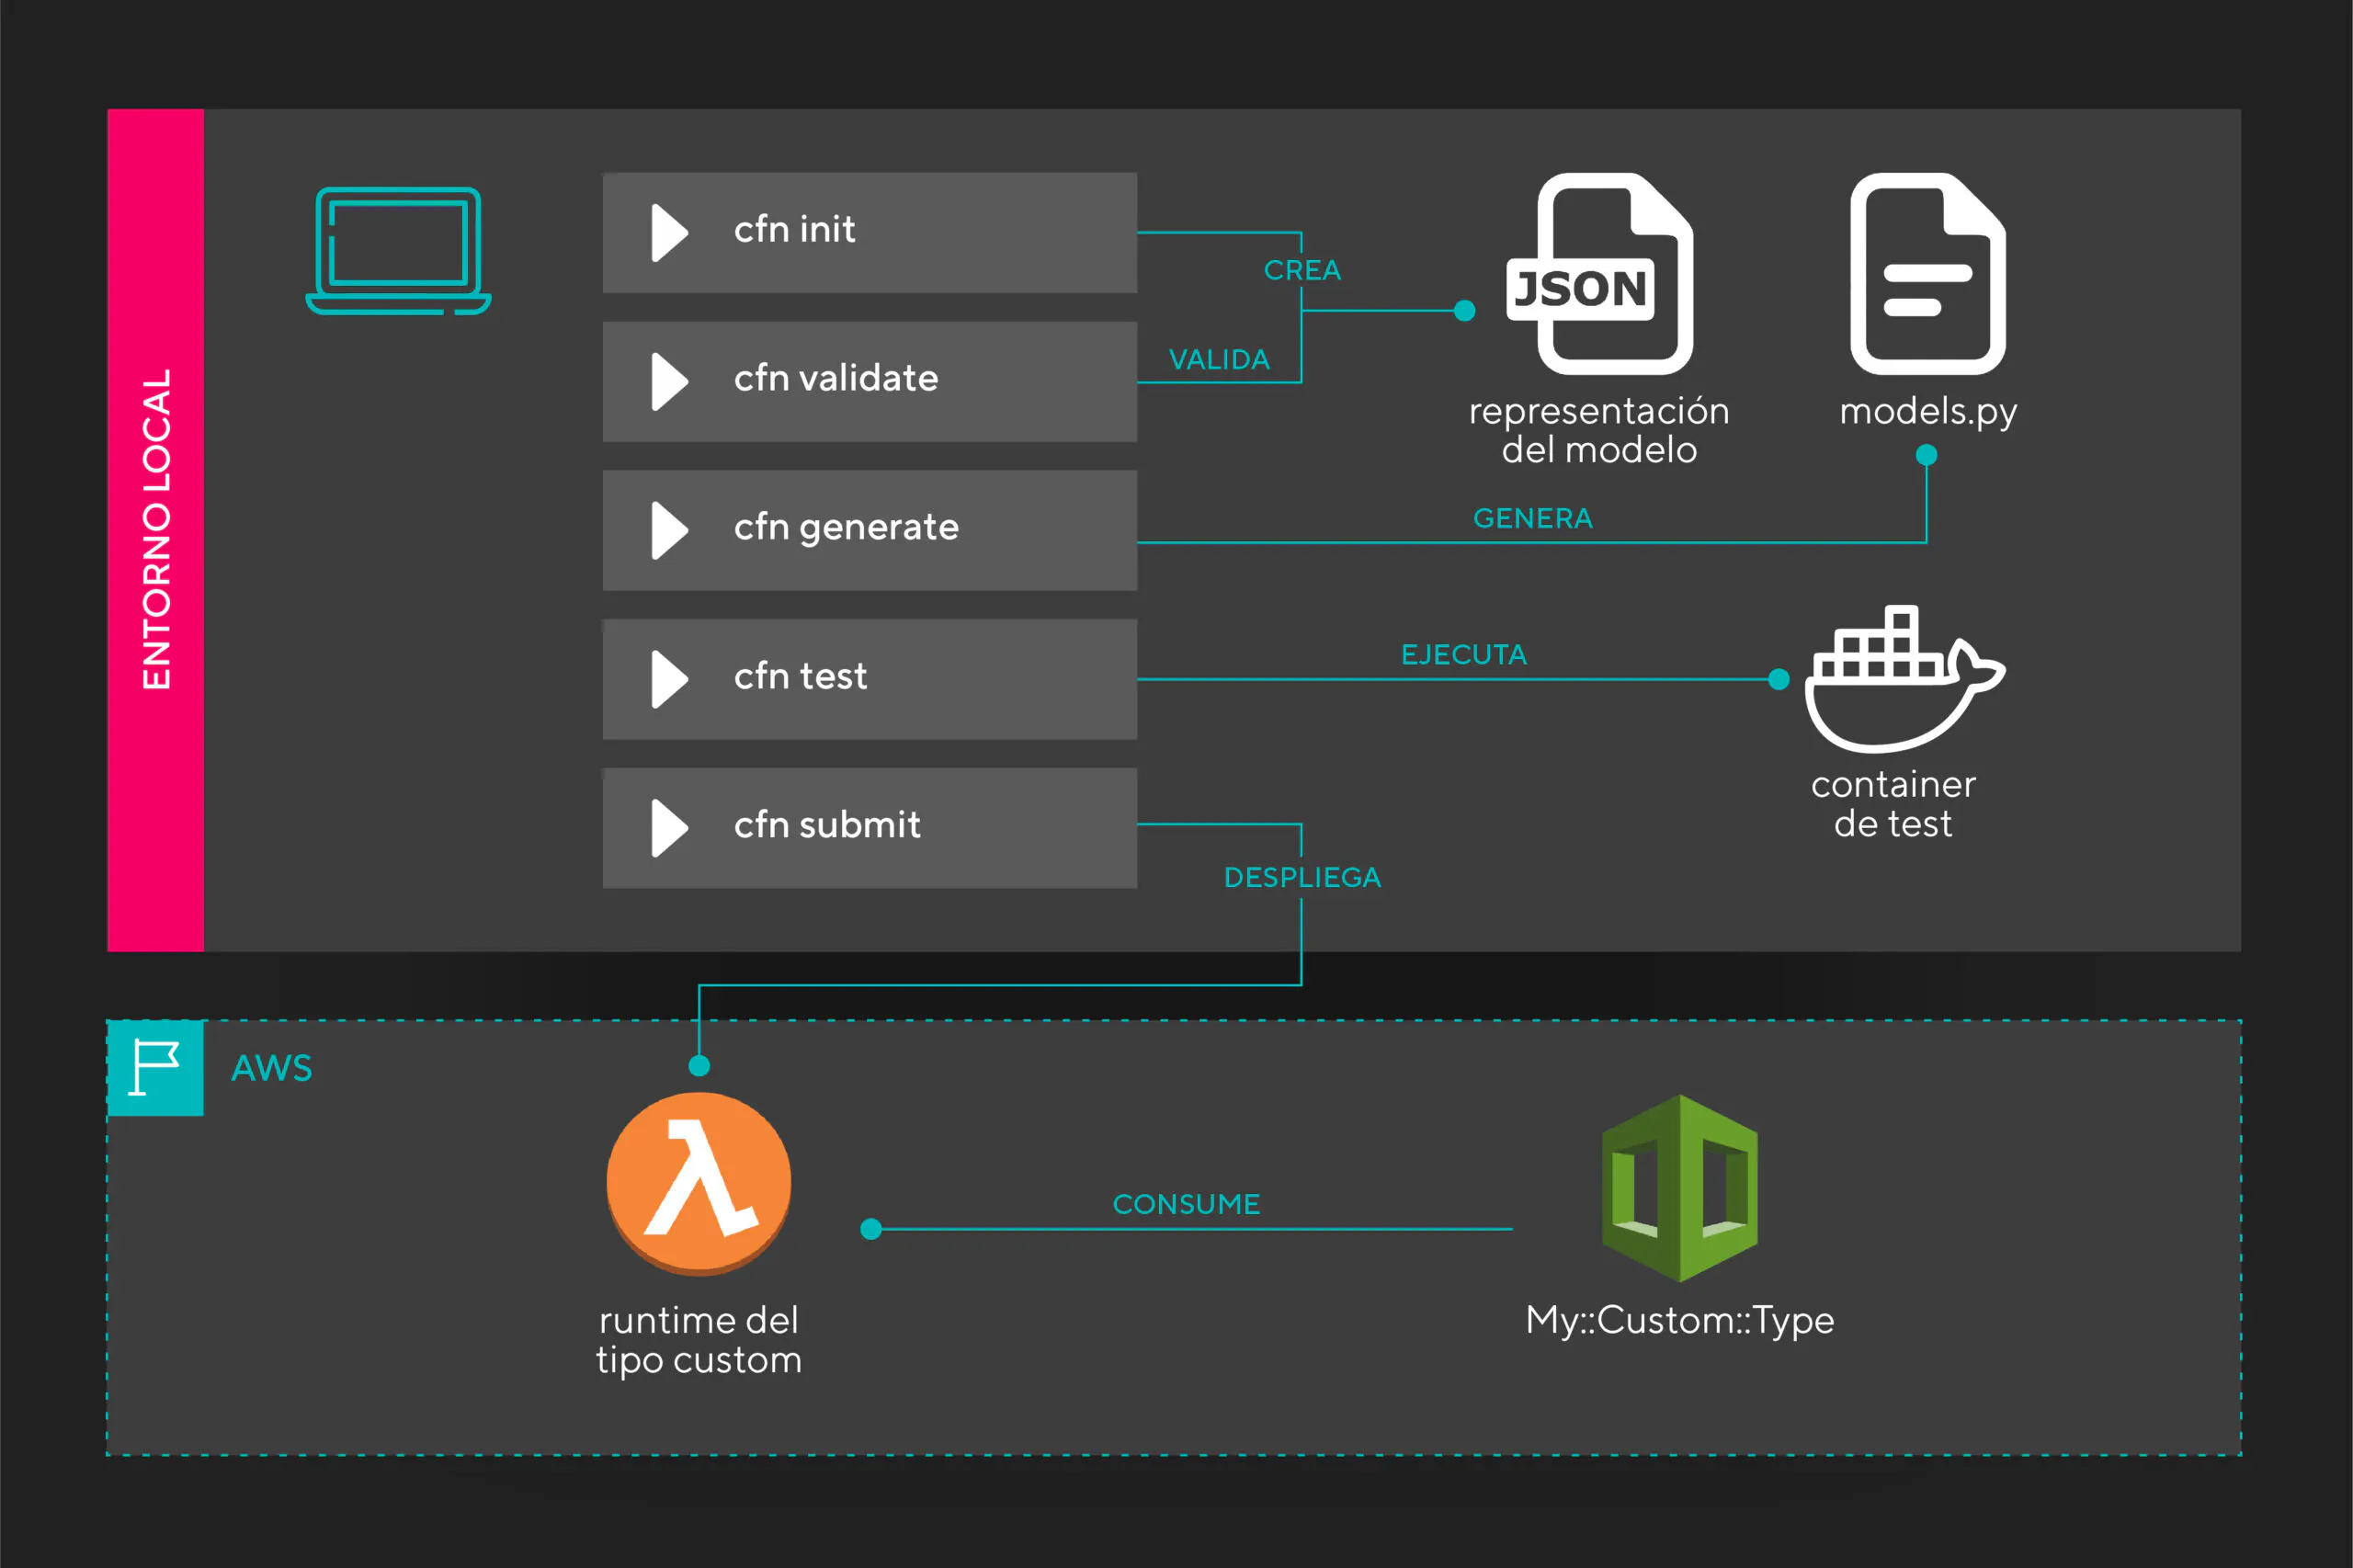Click the CREA connector label
This screenshot has height=1568, width=2353.
pyautogui.click(x=1302, y=270)
